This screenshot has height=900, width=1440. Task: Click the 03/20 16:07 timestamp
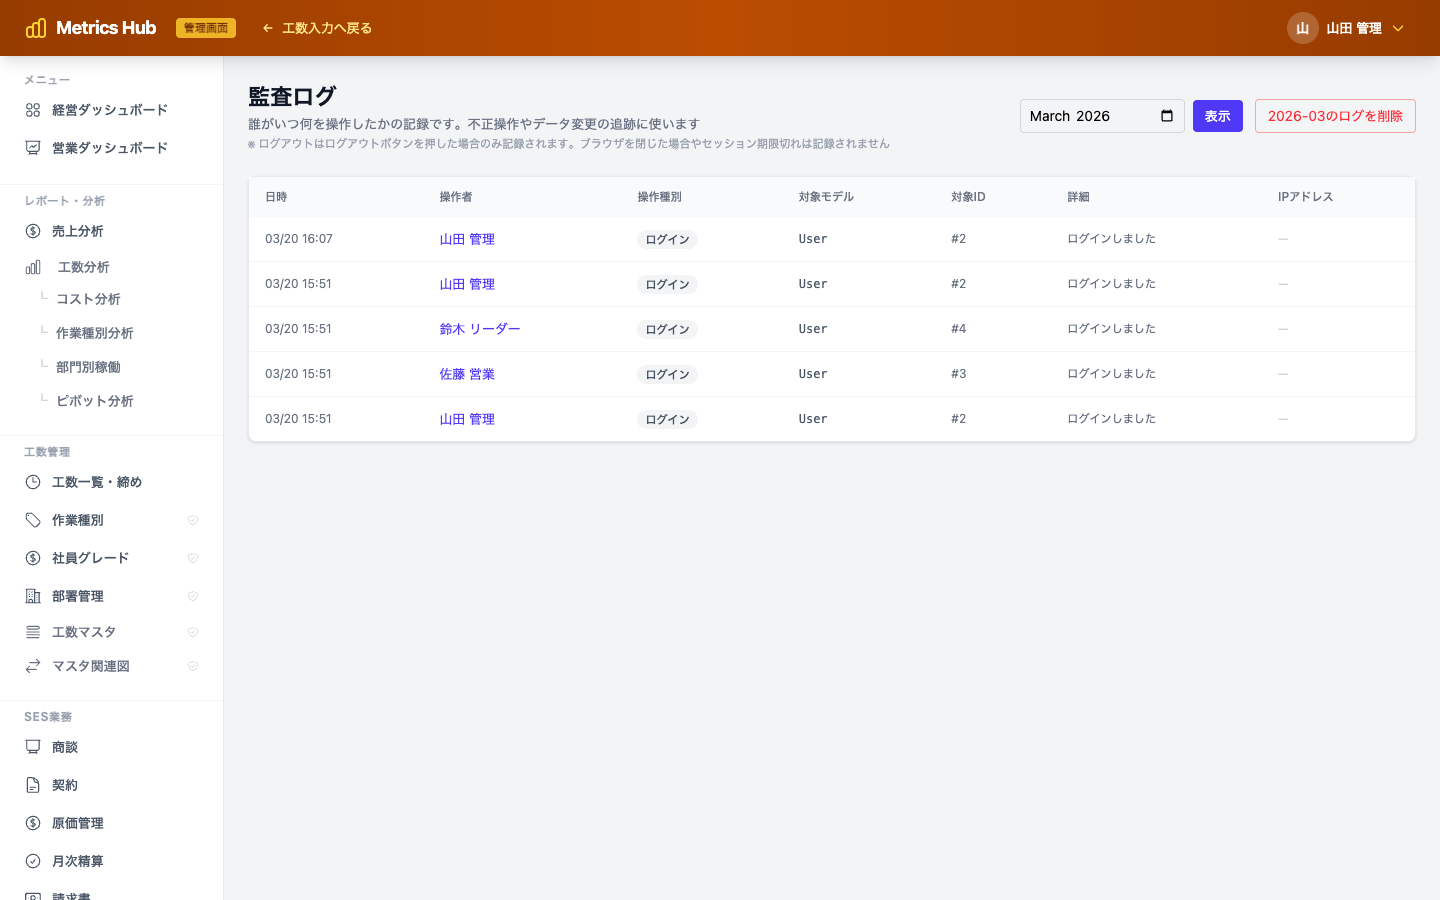click(x=299, y=239)
